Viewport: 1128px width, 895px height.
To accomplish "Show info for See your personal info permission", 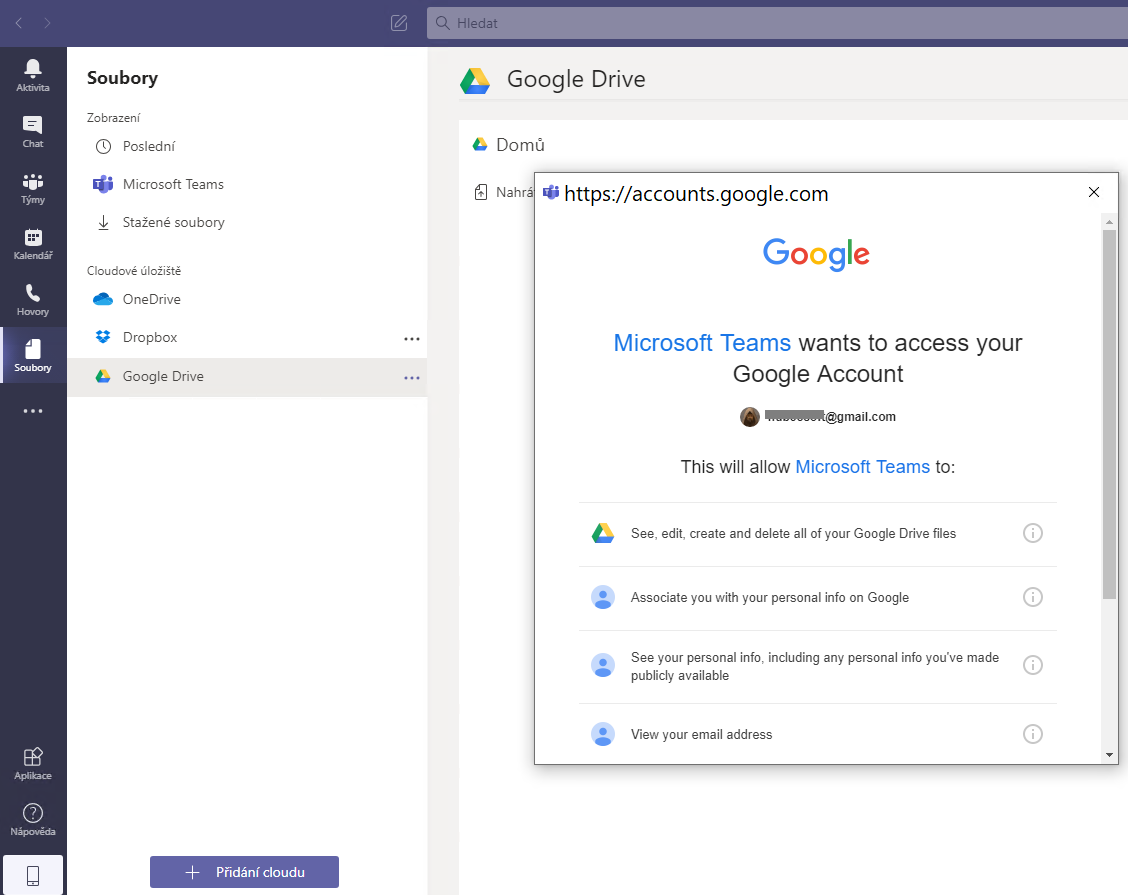I will (1032, 665).
